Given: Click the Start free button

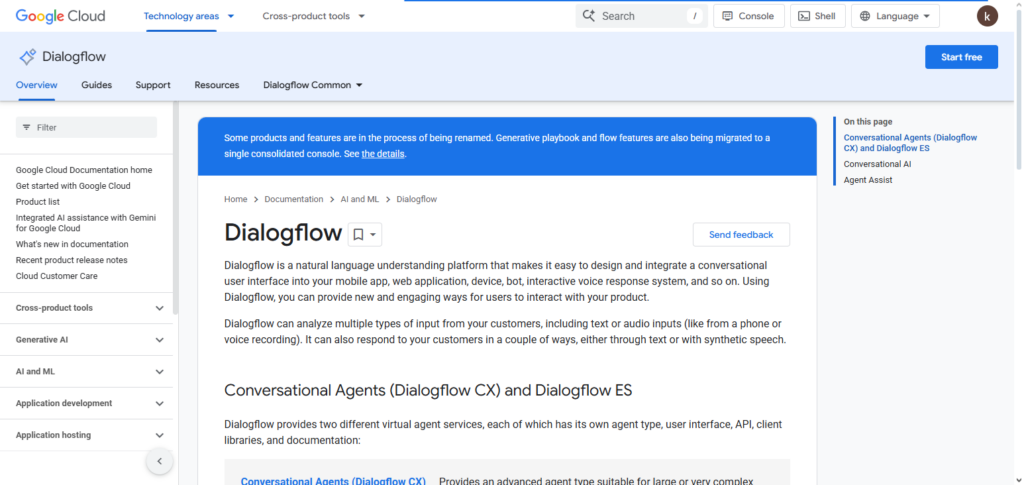Looking at the screenshot, I should pos(961,57).
